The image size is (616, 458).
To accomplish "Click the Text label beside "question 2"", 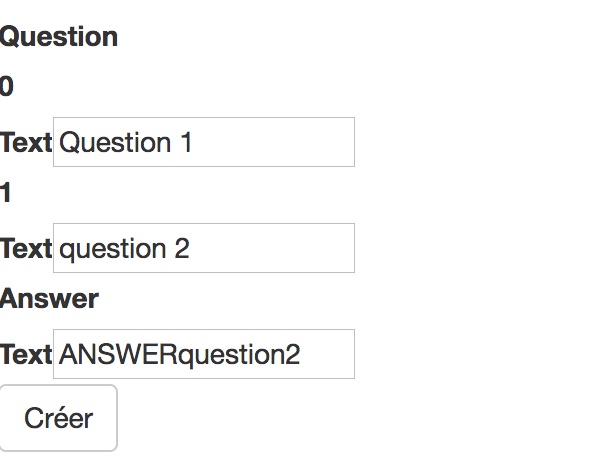I will point(26,249).
